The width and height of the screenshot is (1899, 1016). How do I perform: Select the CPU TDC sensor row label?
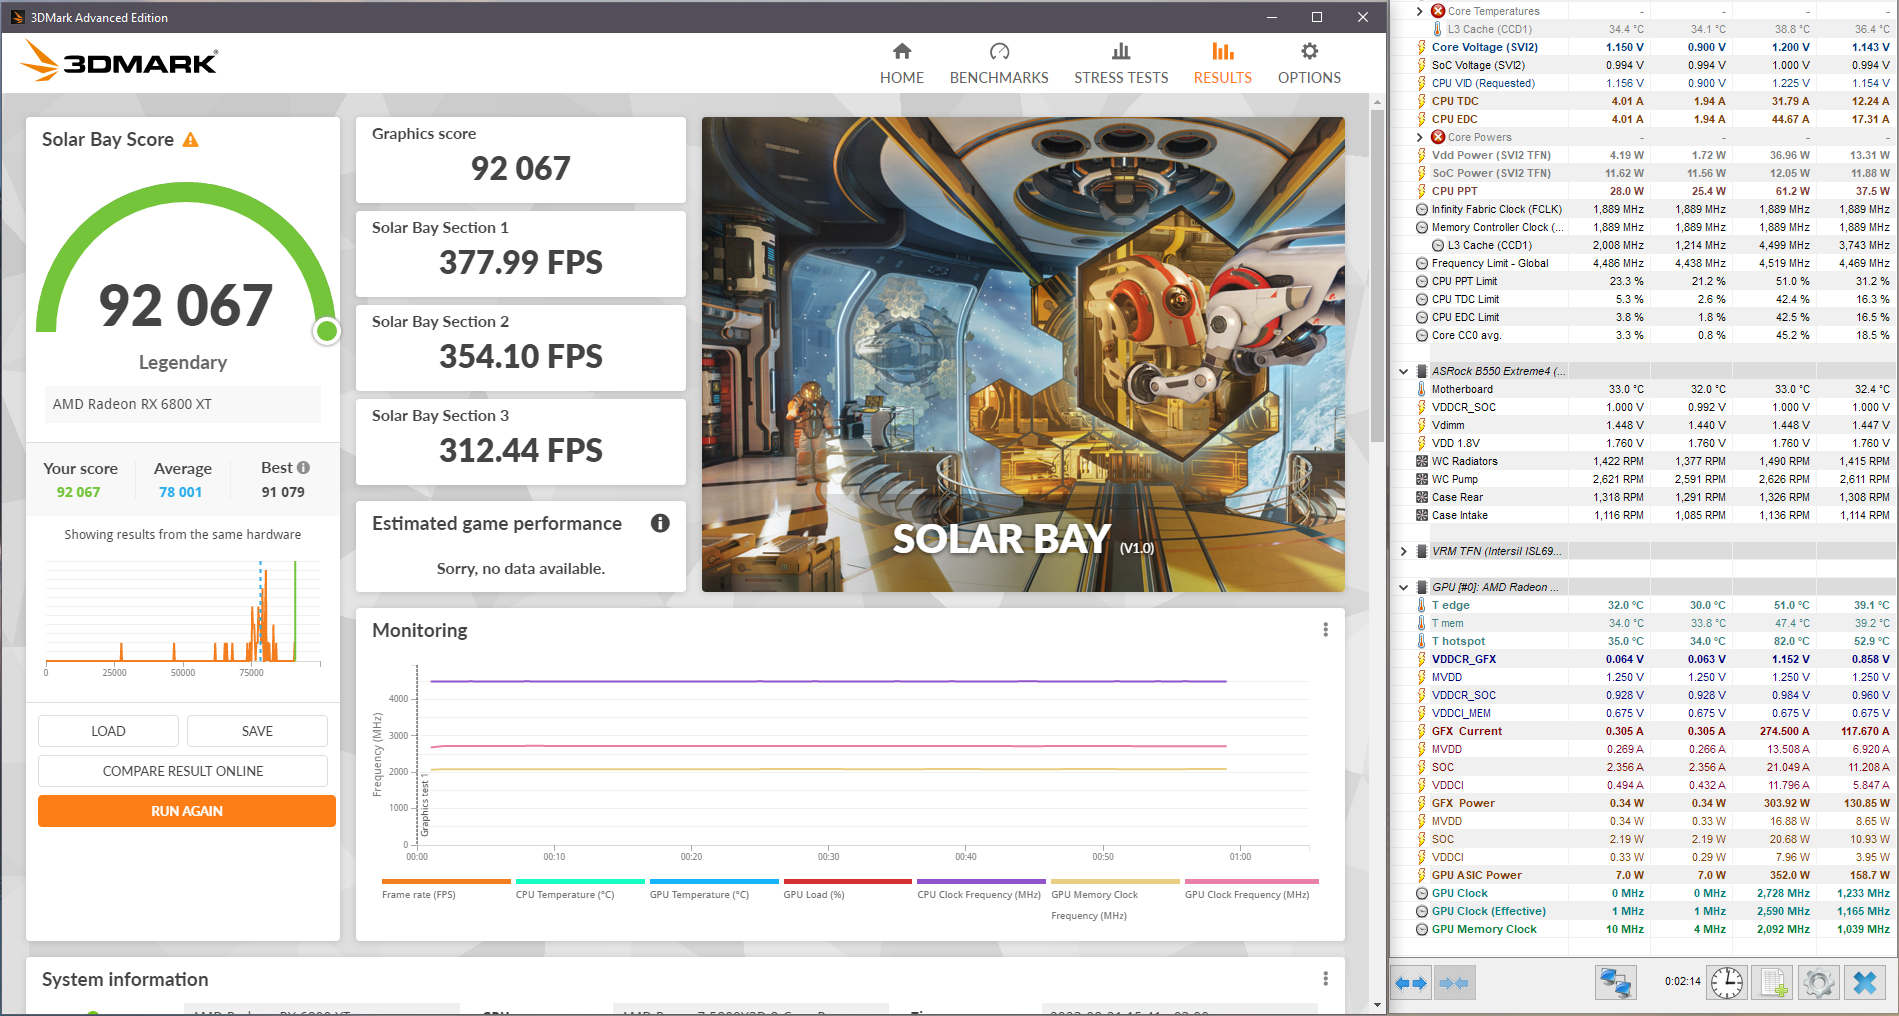tap(1455, 101)
